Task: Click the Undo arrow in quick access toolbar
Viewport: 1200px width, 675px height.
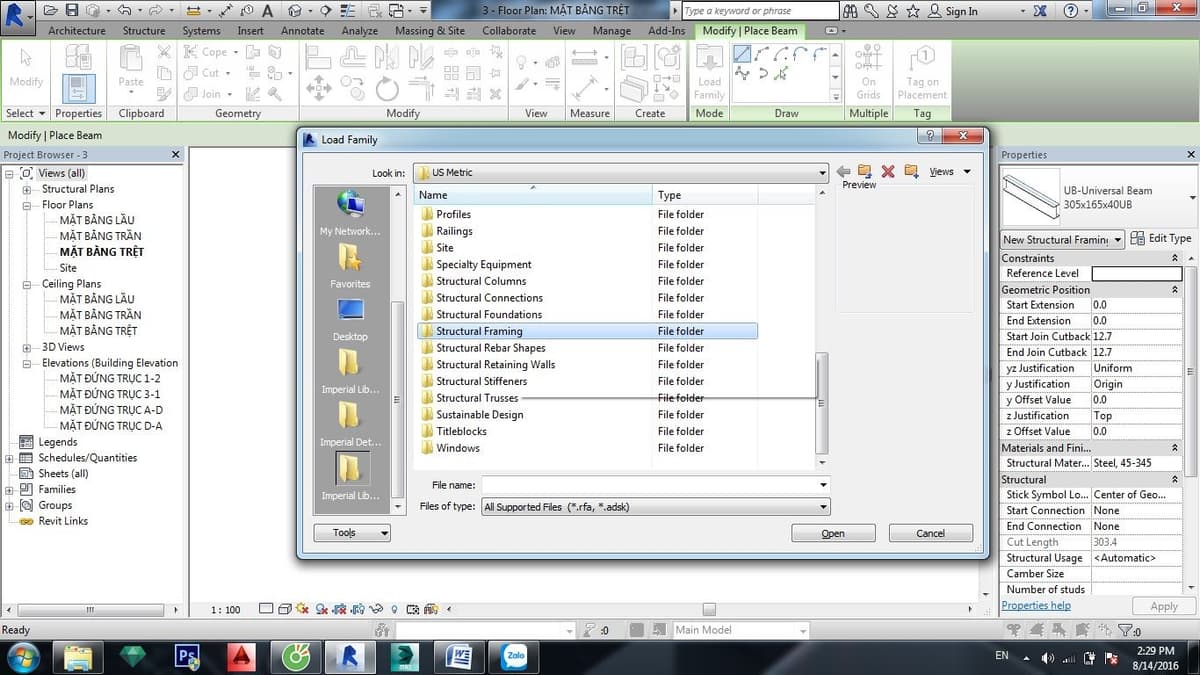Action: click(x=124, y=11)
